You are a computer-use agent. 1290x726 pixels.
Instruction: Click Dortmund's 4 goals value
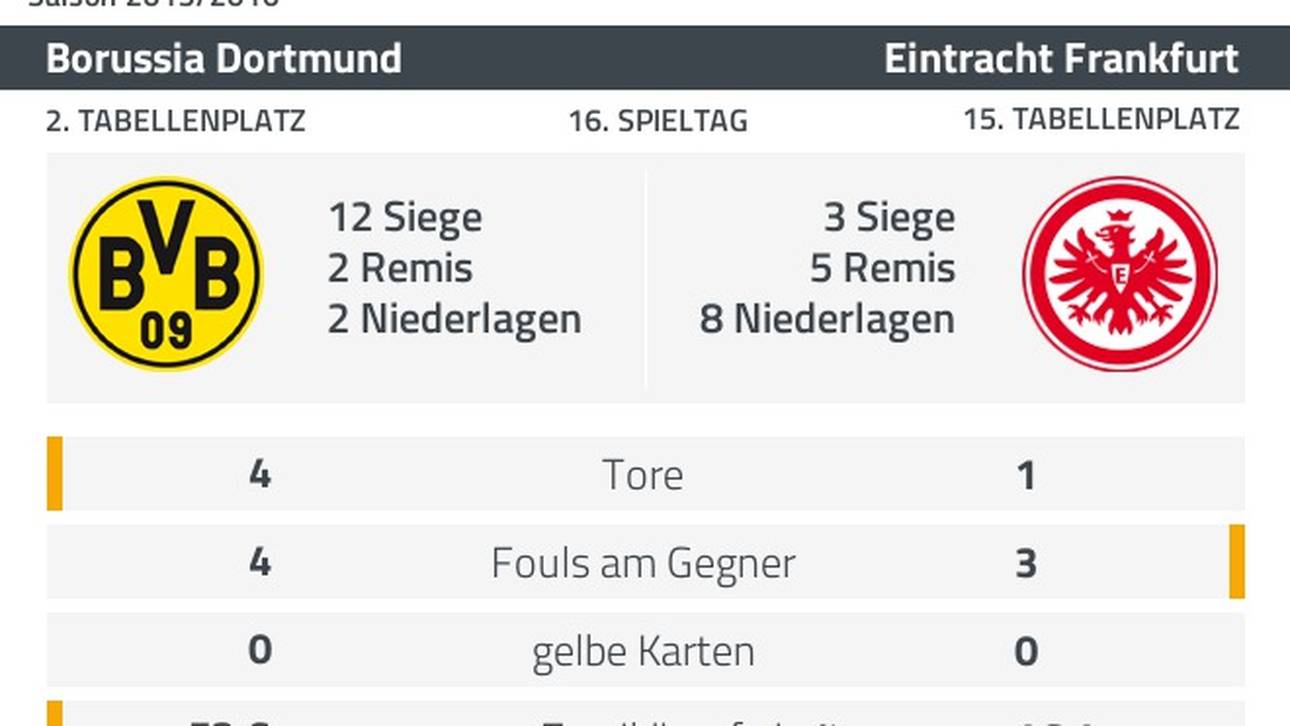pos(260,475)
